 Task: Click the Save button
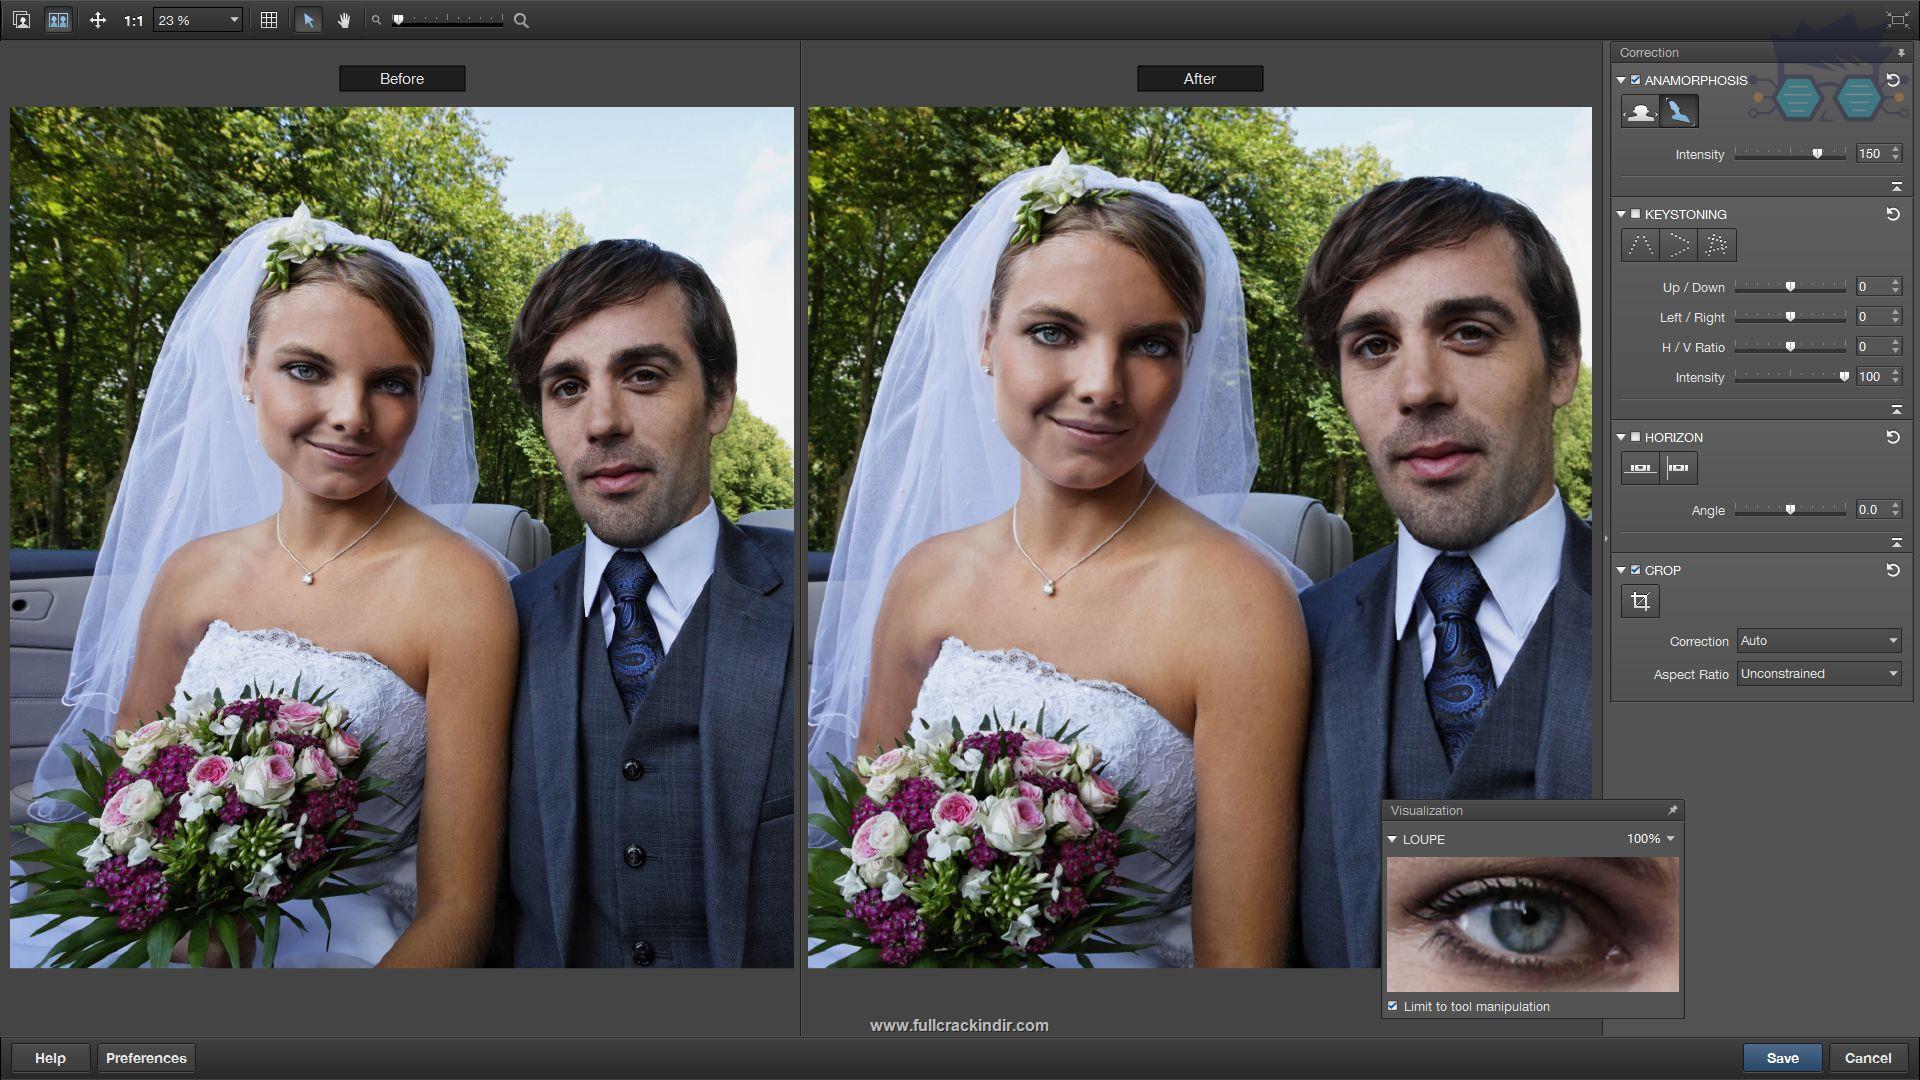(1782, 1058)
